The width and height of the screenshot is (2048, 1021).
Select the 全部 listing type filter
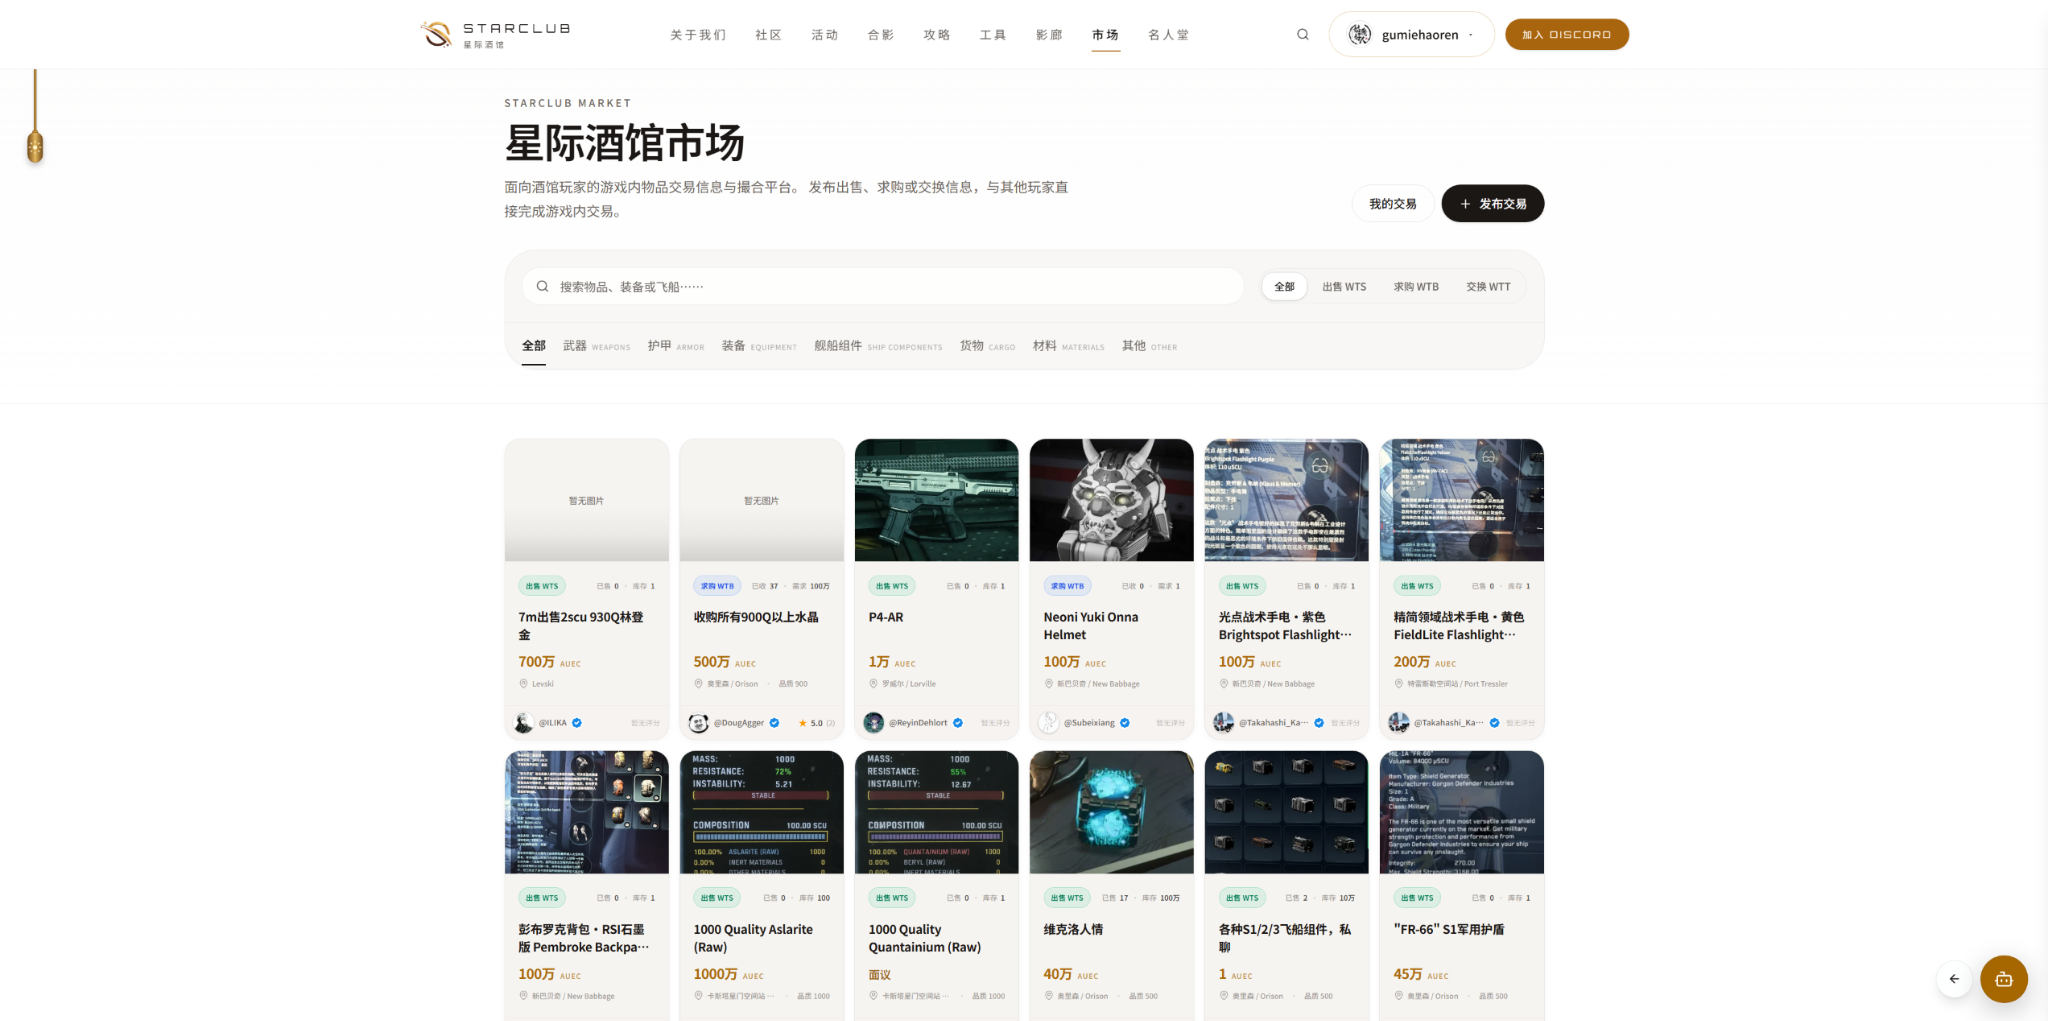[1285, 287]
